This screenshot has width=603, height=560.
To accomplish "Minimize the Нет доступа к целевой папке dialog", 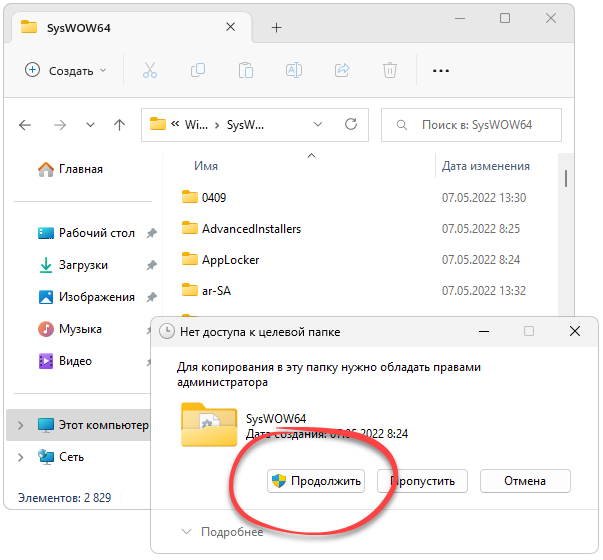I will pyautogui.click(x=484, y=332).
